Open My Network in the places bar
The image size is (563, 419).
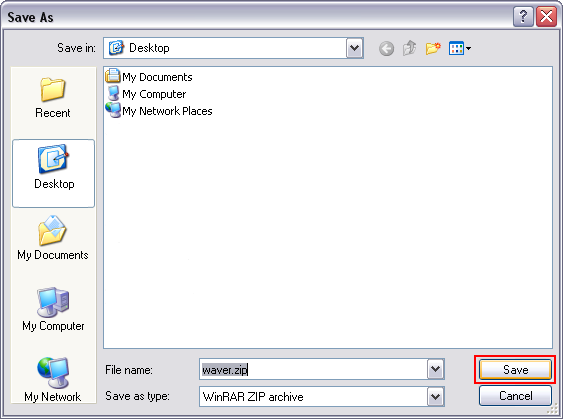53,380
